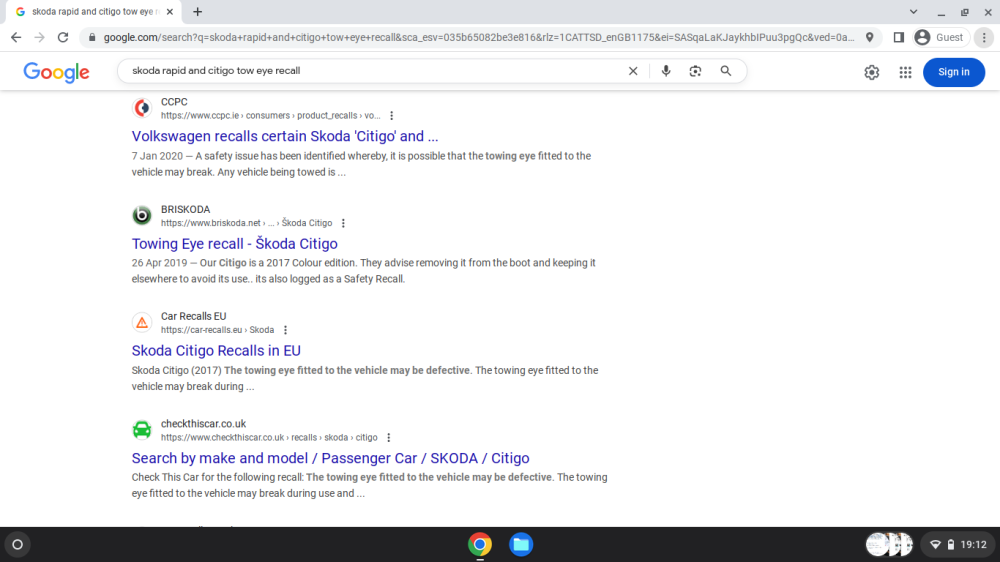Image resolution: width=1000 pixels, height=562 pixels.
Task: Open Chrome from the shelf
Action: click(x=480, y=544)
